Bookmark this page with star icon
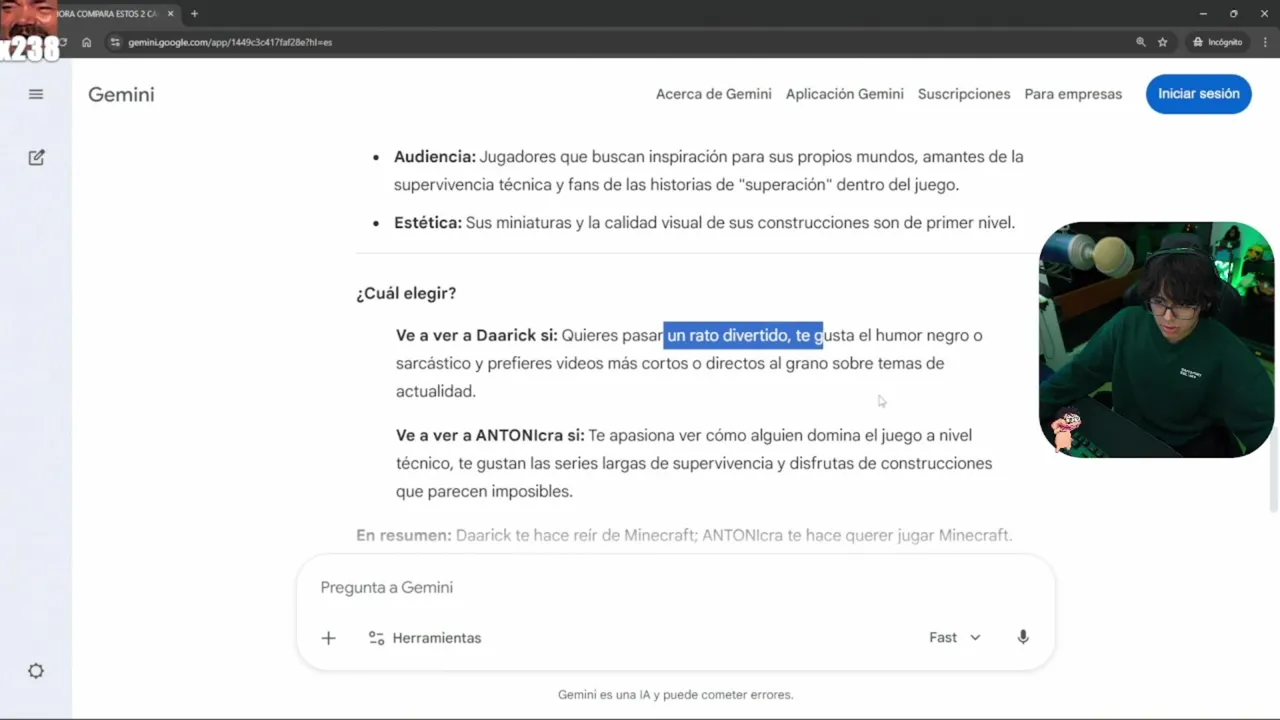The image size is (1280, 720). (x=1163, y=42)
